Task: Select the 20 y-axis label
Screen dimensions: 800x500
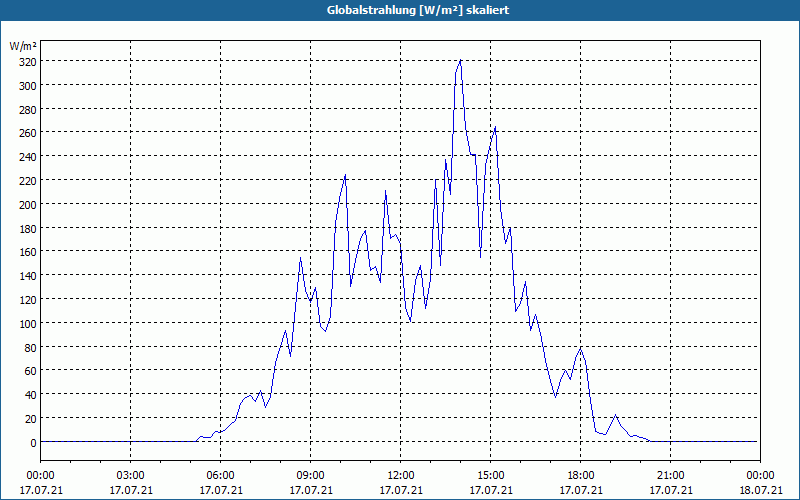Action: (x=30, y=419)
